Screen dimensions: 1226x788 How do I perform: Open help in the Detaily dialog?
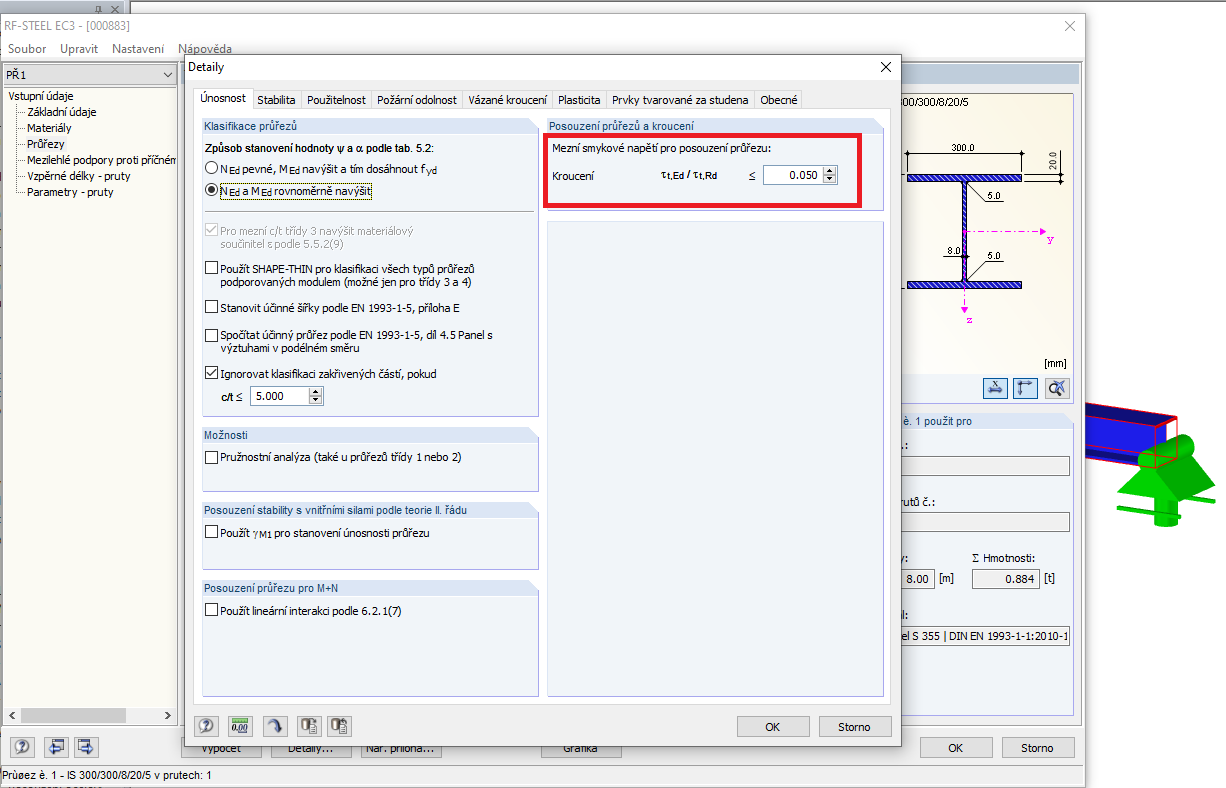pos(207,726)
